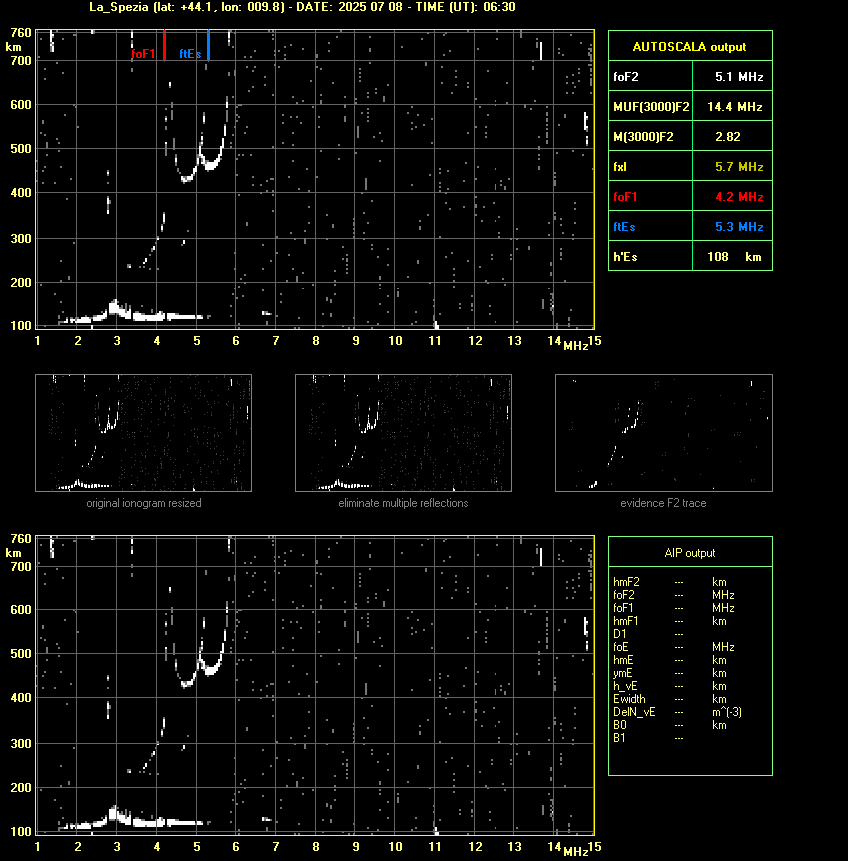
Task: Click the h_vE row label
Action: click(625, 686)
